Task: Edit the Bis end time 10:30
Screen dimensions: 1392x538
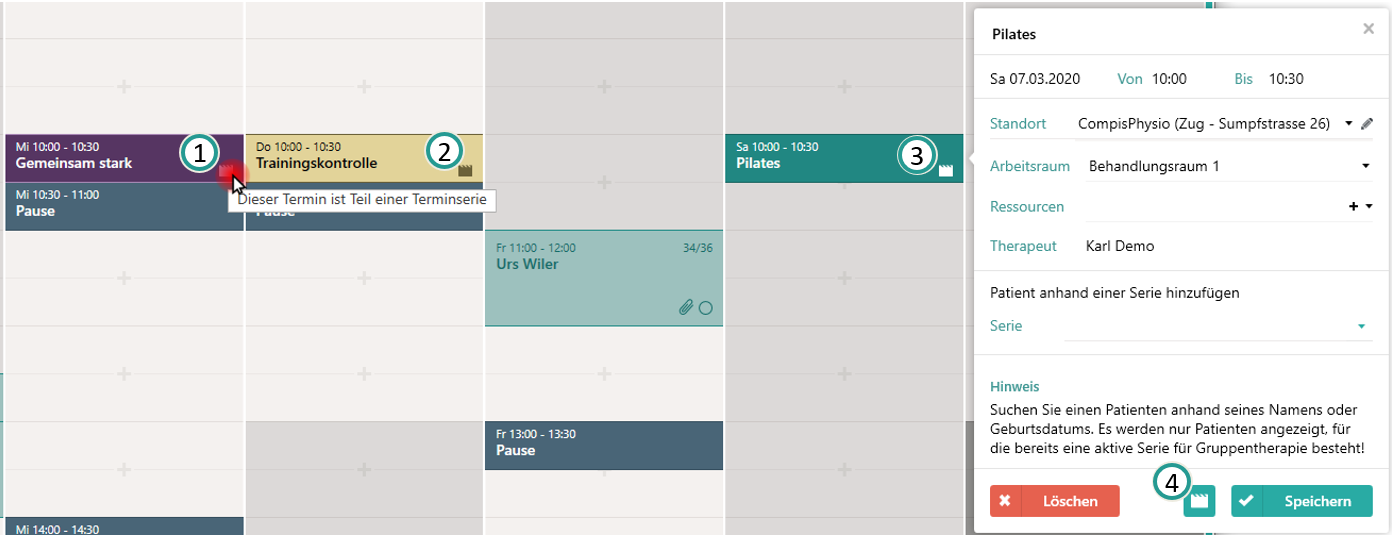Action: 1286,78
